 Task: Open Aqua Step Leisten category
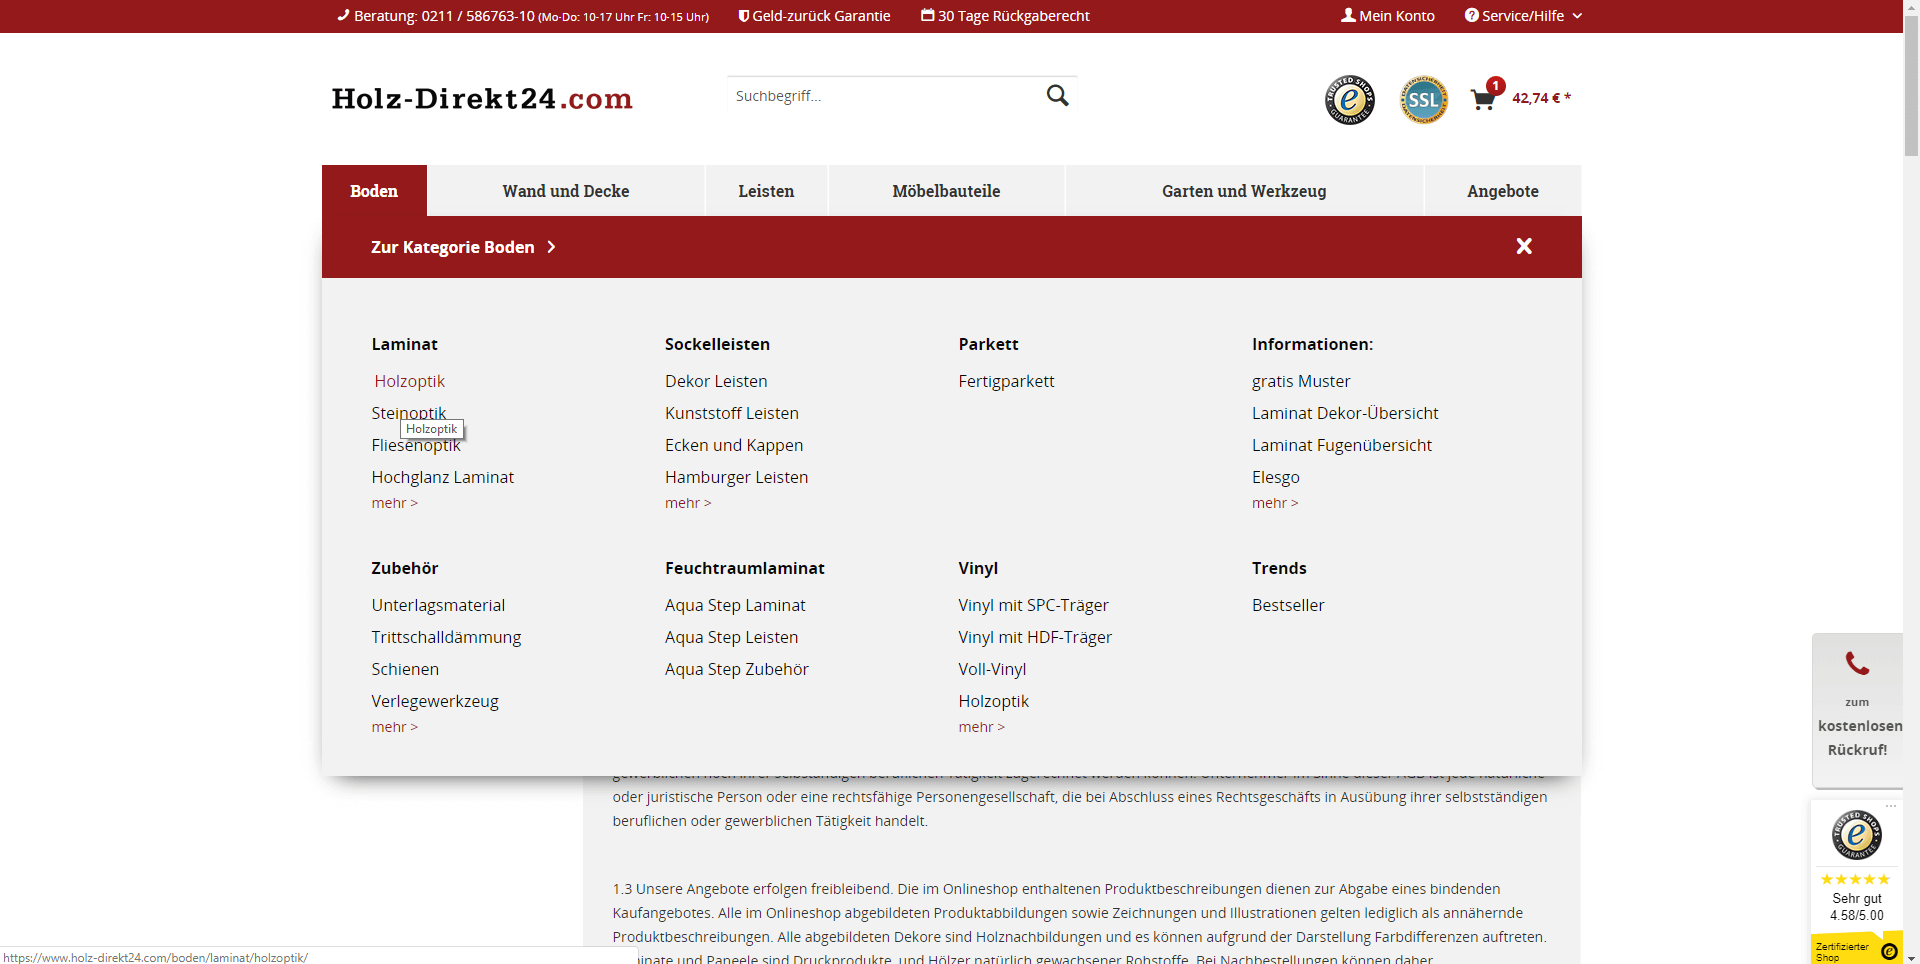731,637
